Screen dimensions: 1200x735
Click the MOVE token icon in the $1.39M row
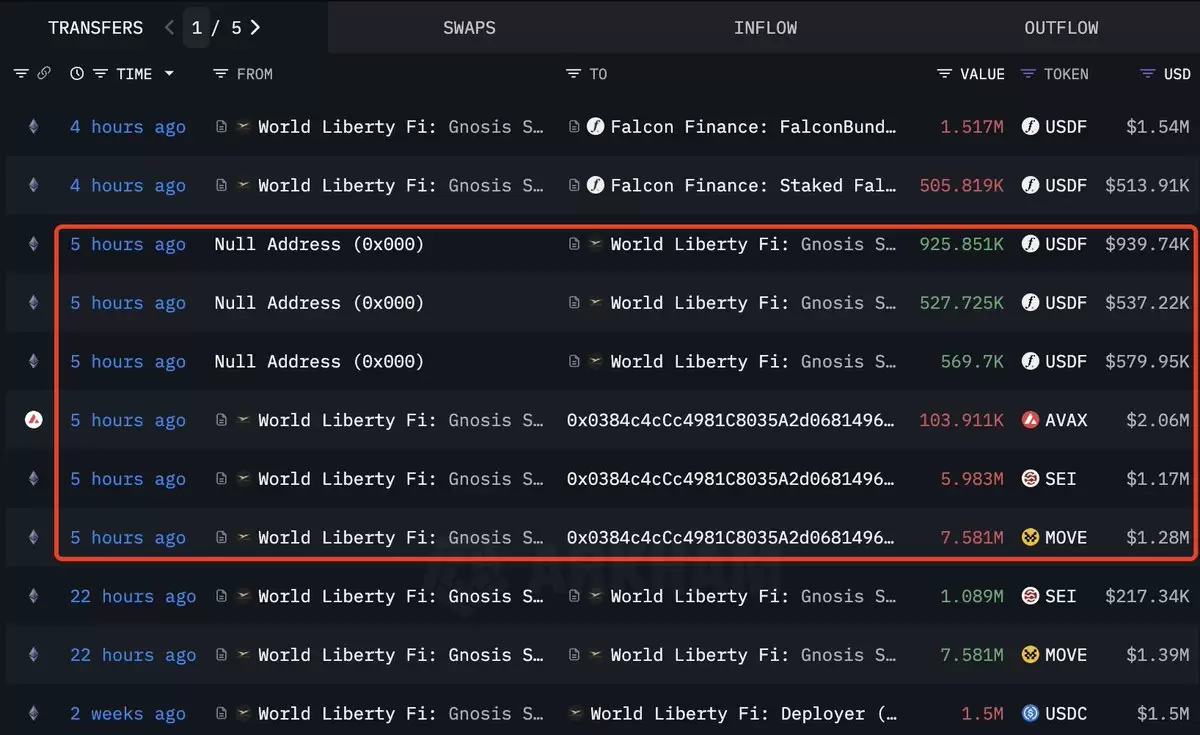coord(1030,655)
